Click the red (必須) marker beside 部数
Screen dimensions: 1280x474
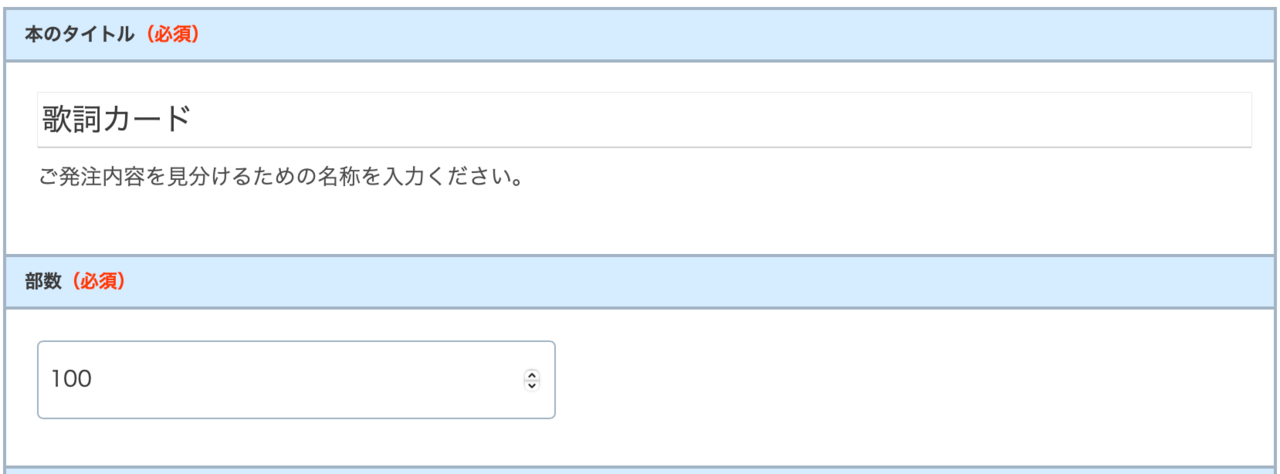point(97,281)
